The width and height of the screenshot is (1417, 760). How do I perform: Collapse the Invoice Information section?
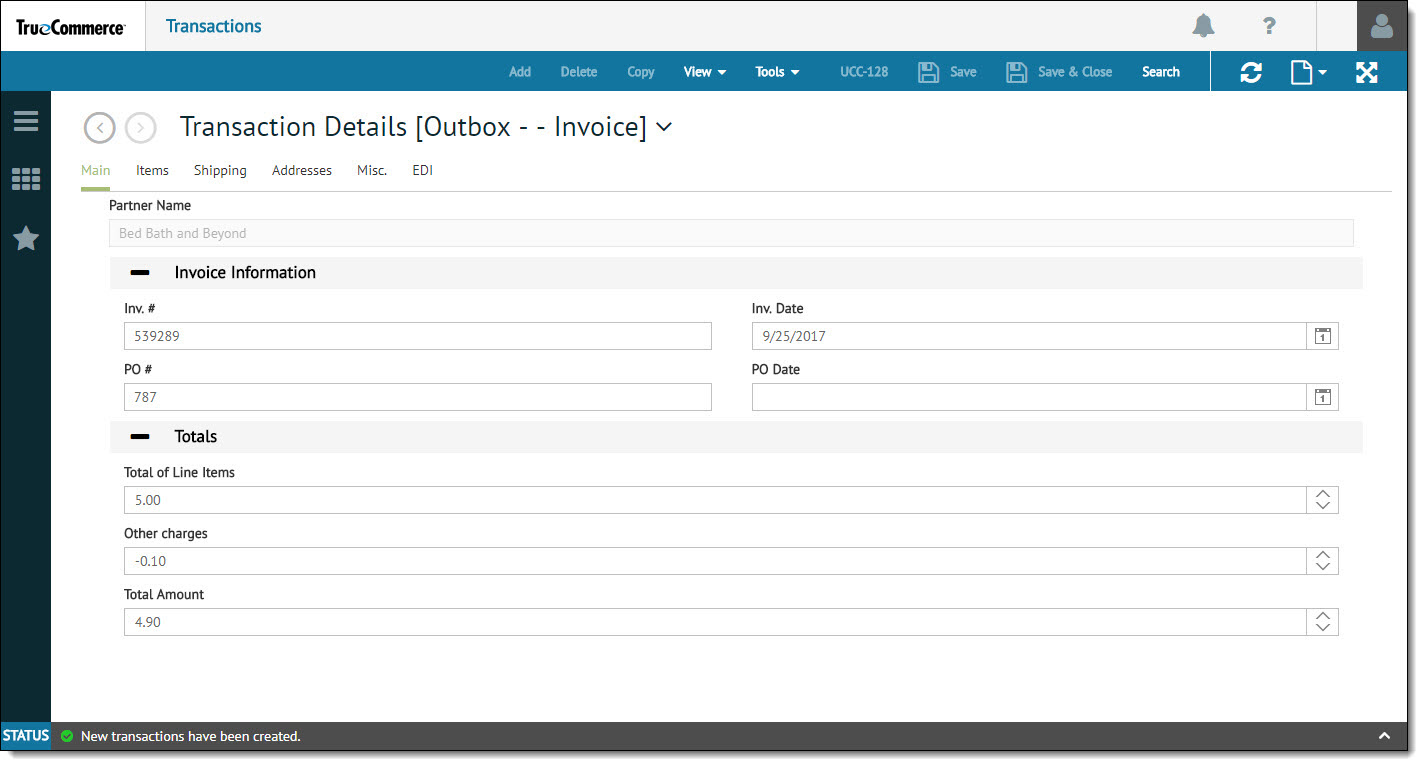coord(140,273)
